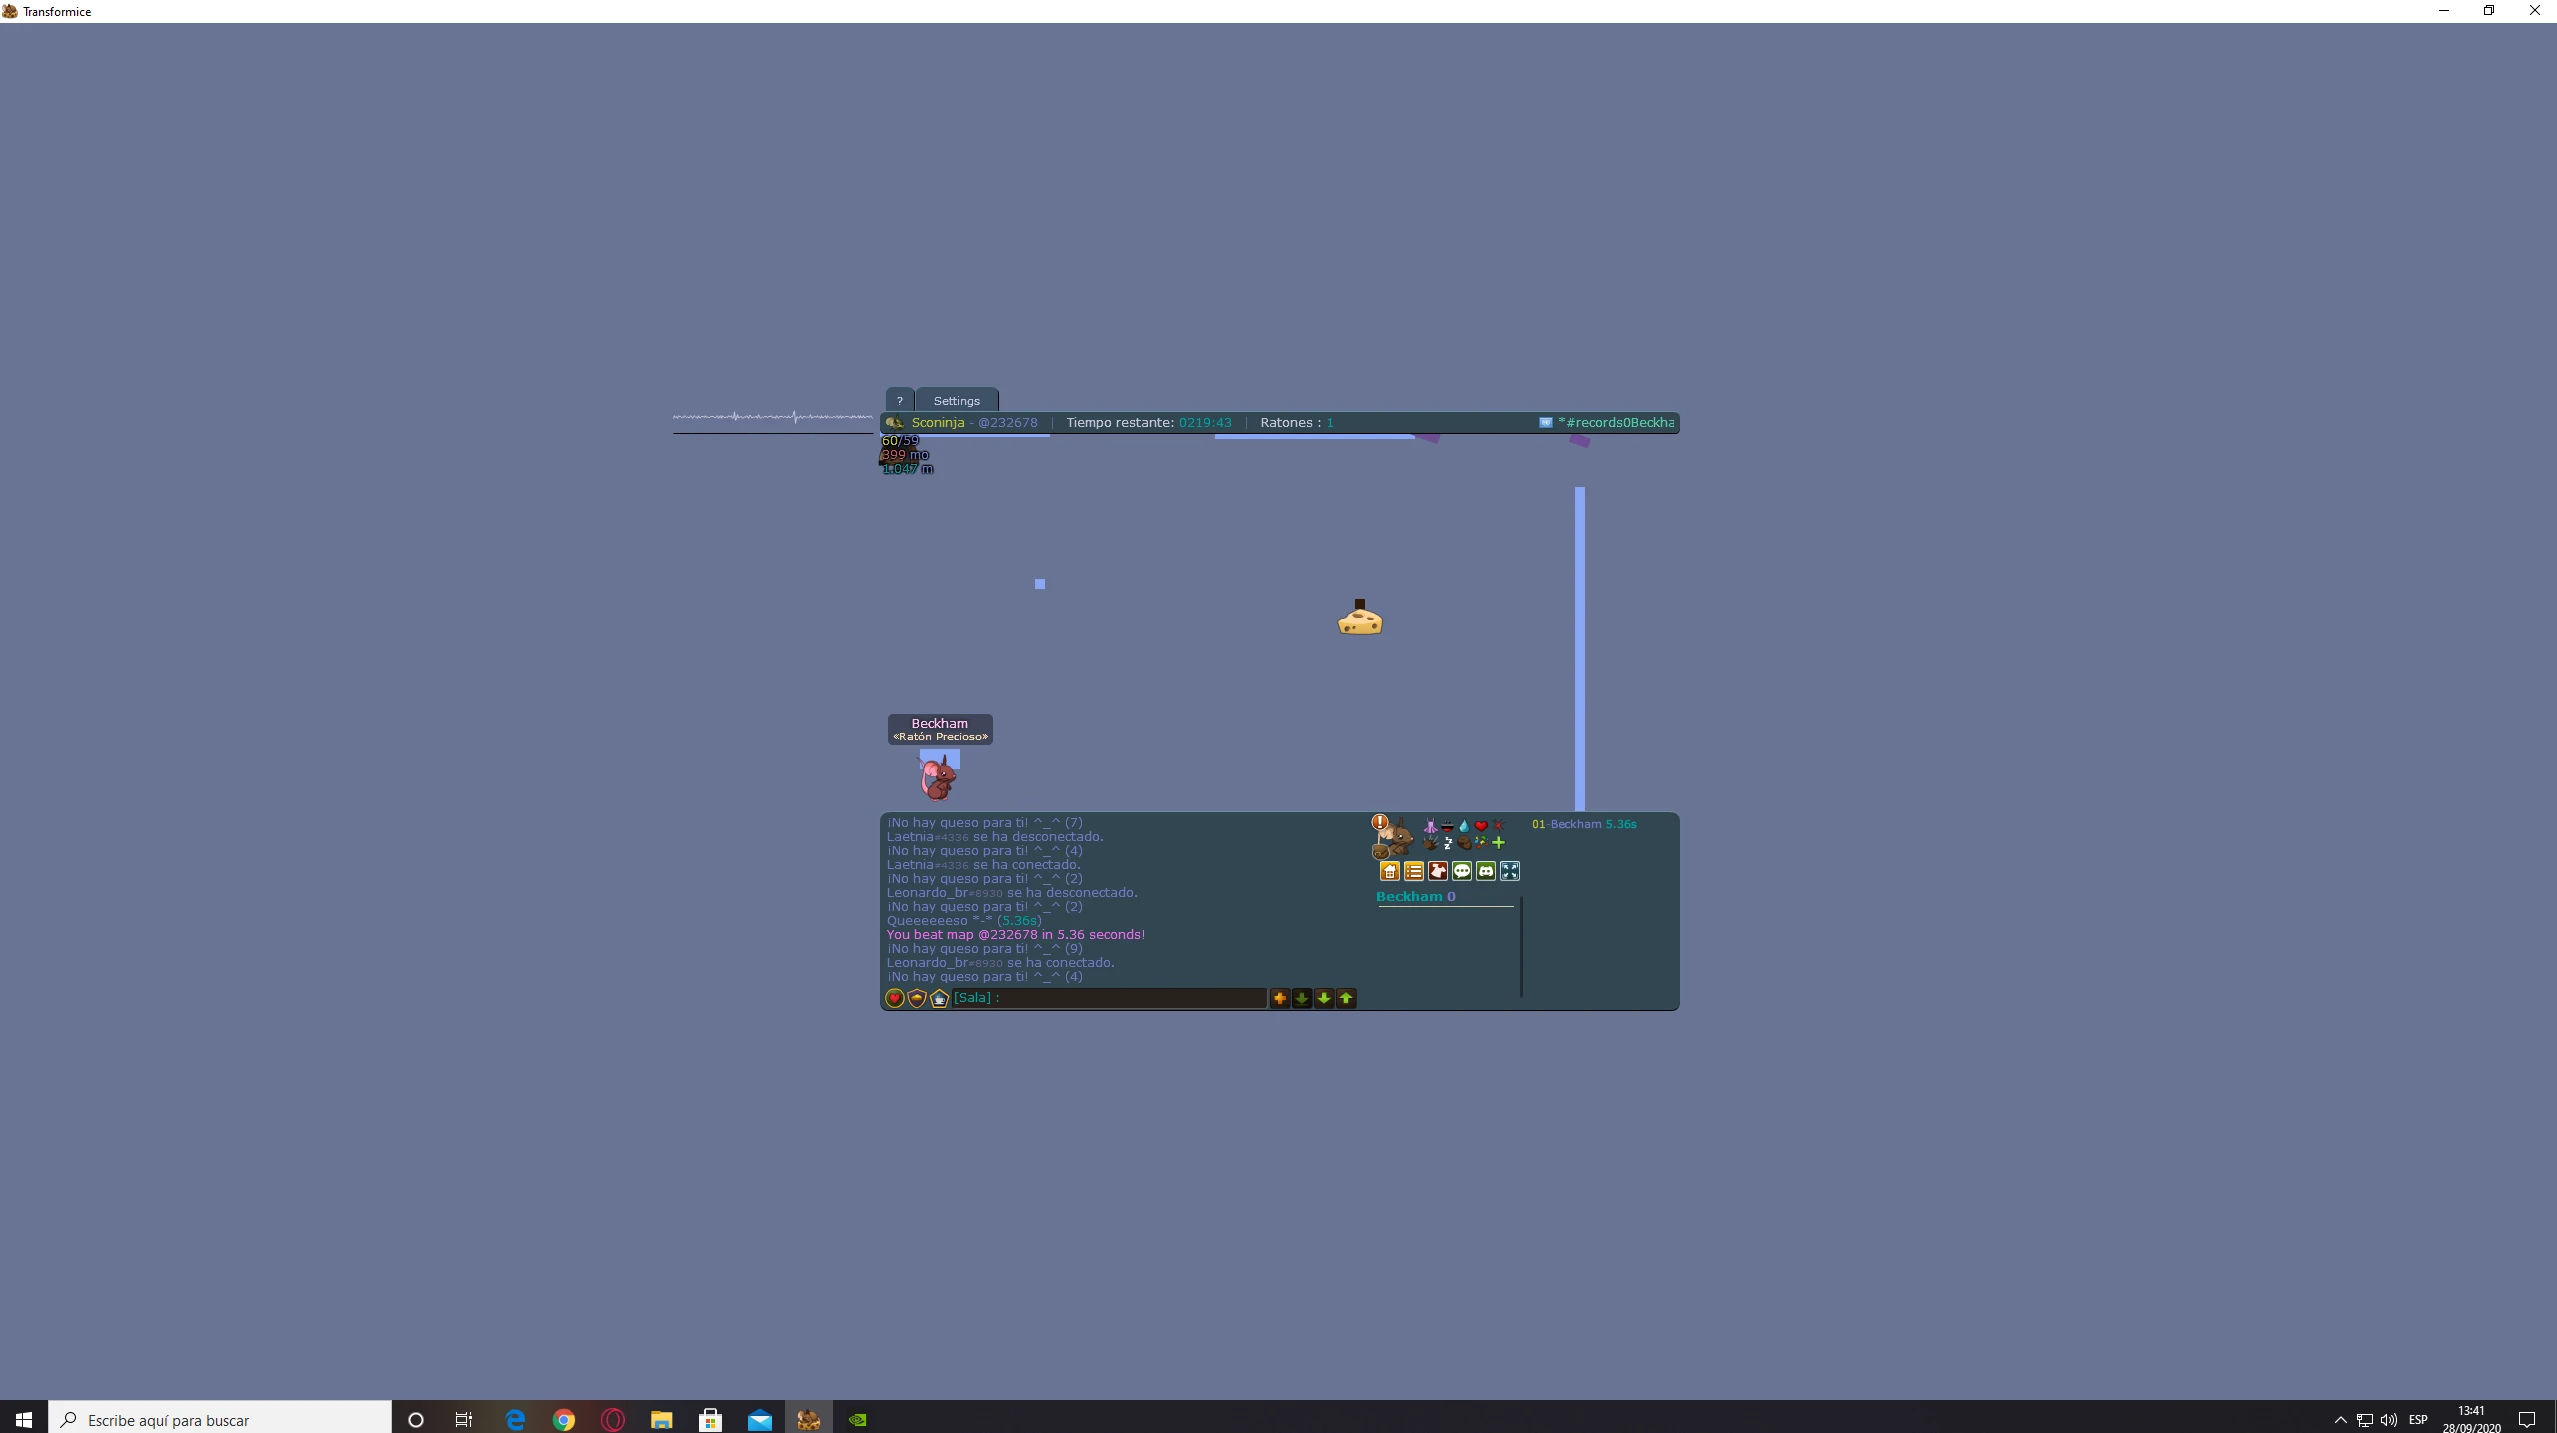The width and height of the screenshot is (2557, 1433).
Task: Click Beckham's mouse character
Action: 938,778
